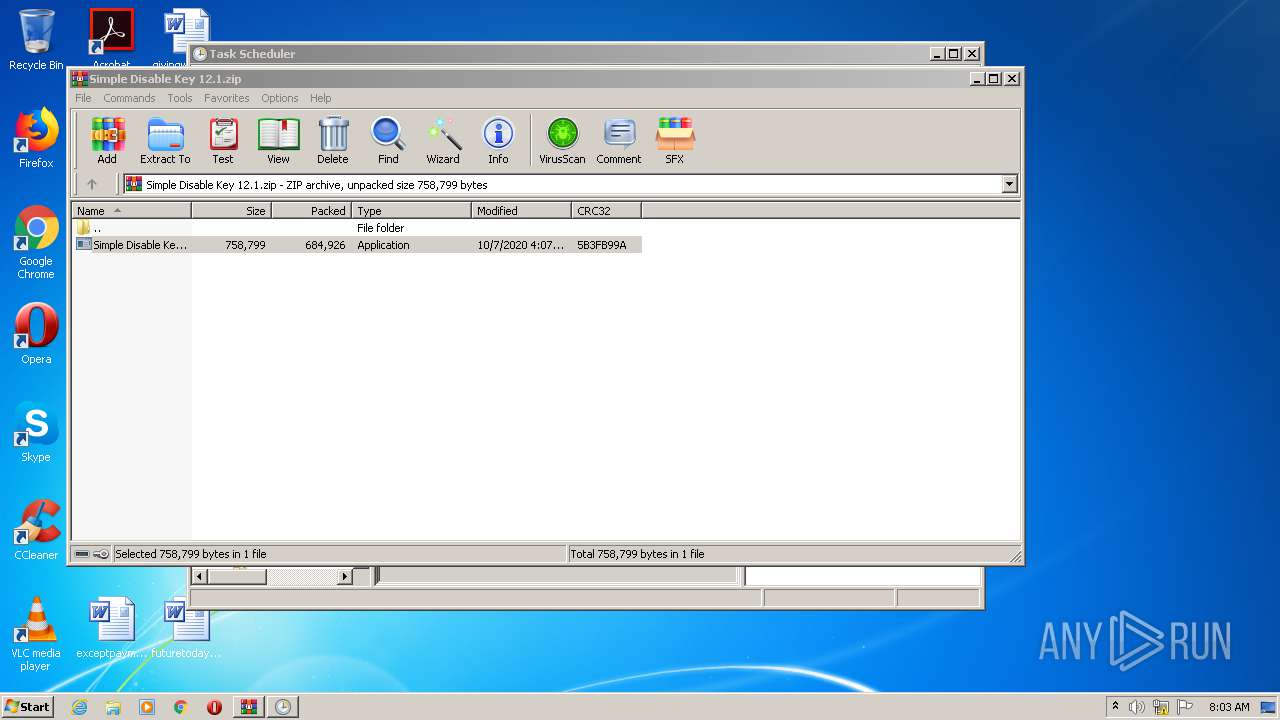The height and width of the screenshot is (720, 1280).
Task: Open Opera from the taskbar
Action: point(214,707)
